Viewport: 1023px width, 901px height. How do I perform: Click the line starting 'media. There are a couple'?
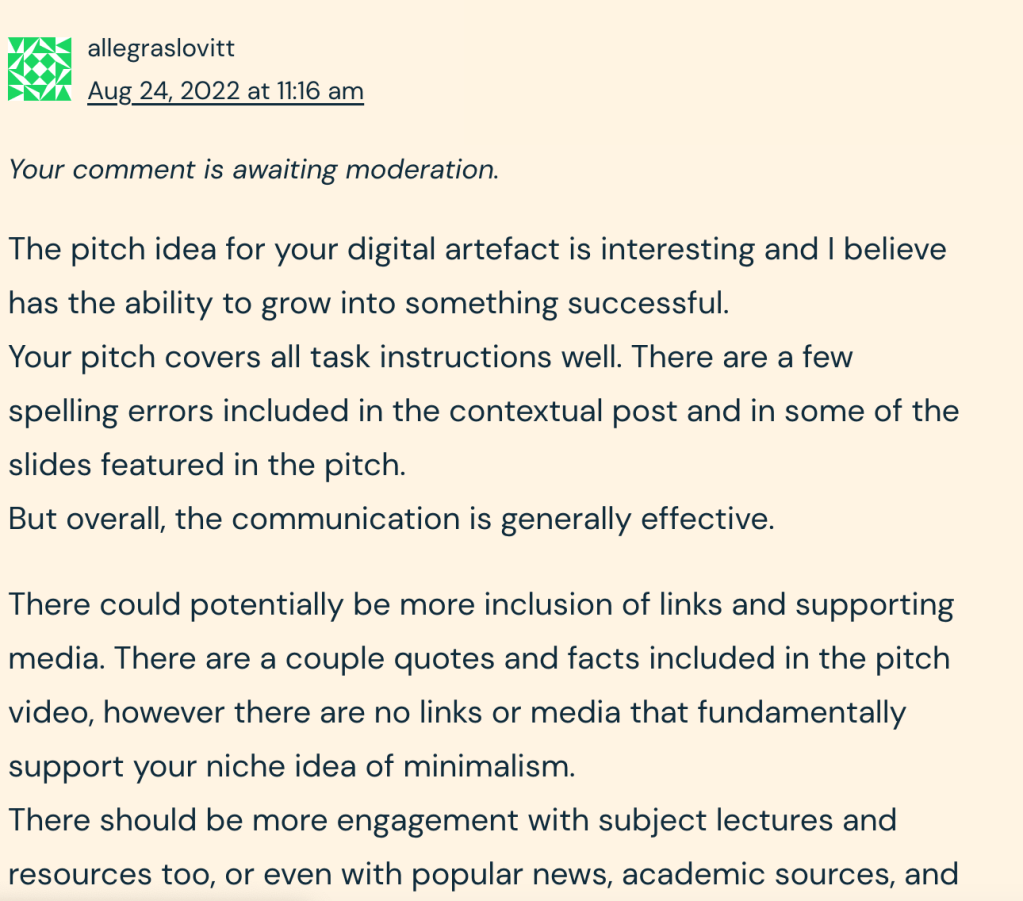tap(479, 658)
